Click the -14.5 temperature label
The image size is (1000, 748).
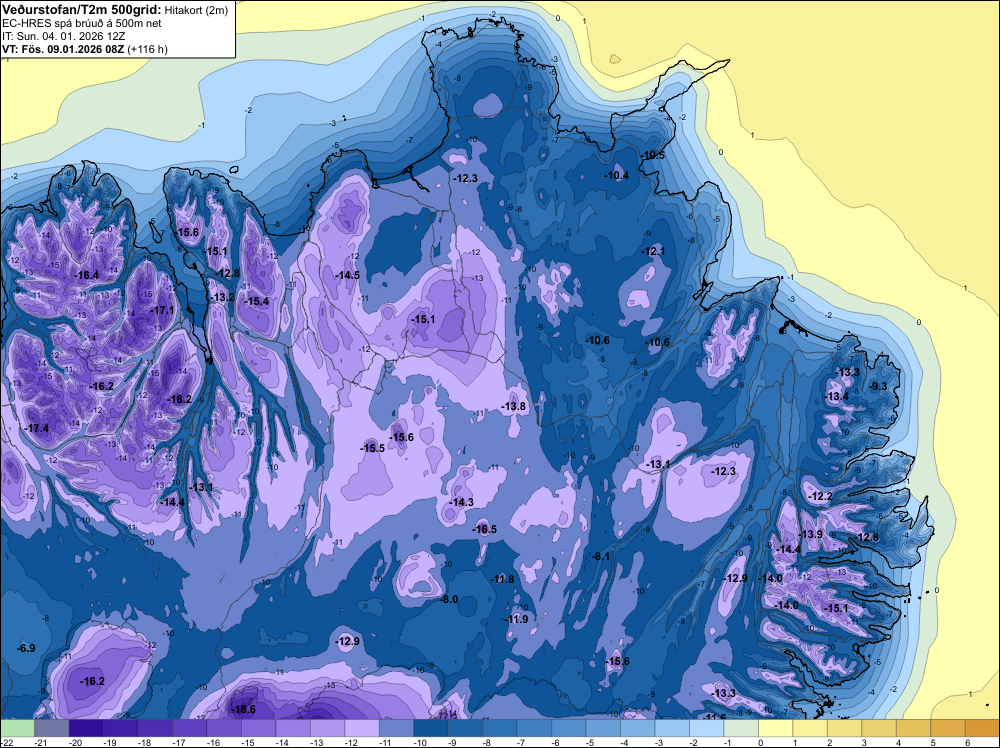[x=348, y=275]
